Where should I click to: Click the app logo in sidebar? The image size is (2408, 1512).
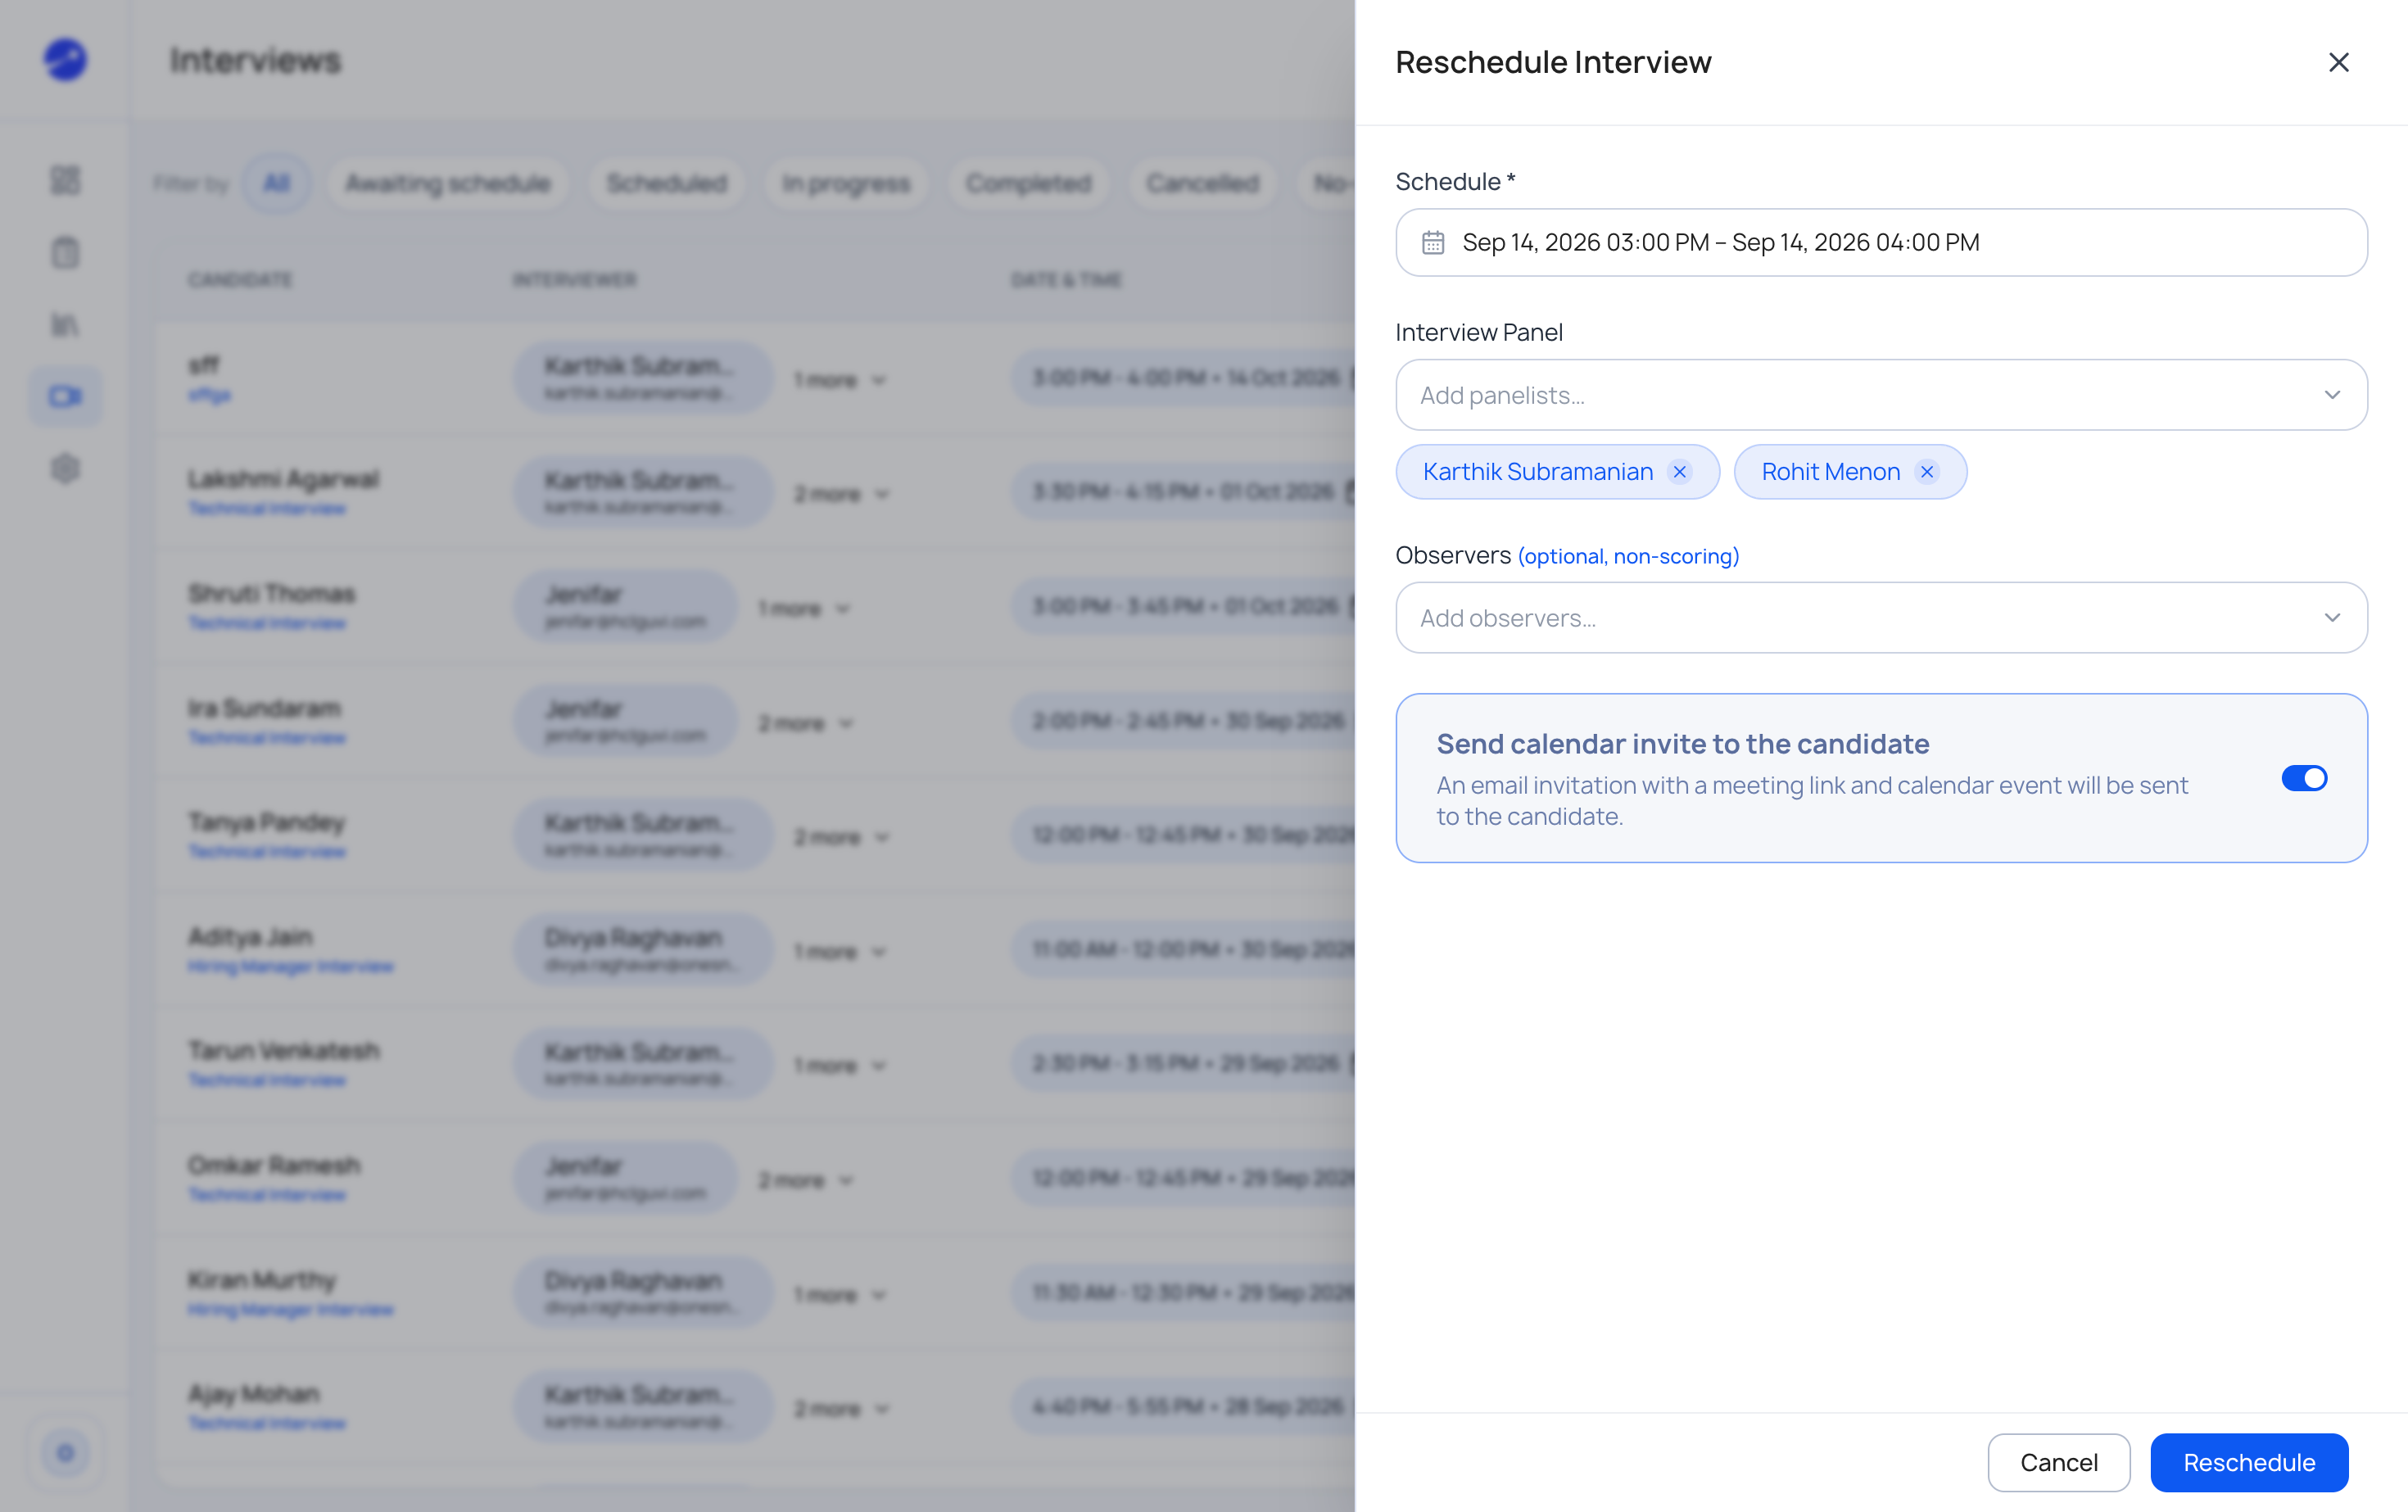(x=65, y=60)
